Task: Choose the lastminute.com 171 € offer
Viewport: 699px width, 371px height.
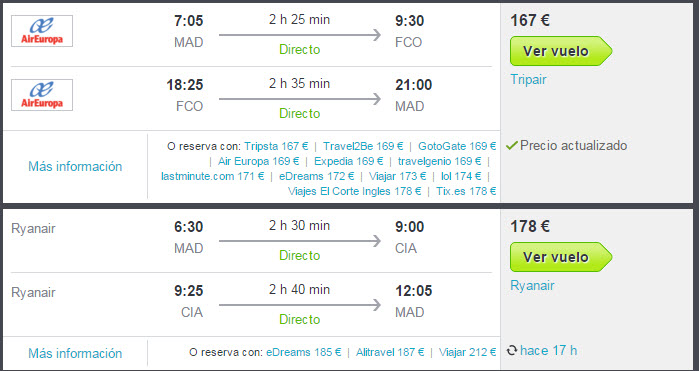Action: coord(213,176)
